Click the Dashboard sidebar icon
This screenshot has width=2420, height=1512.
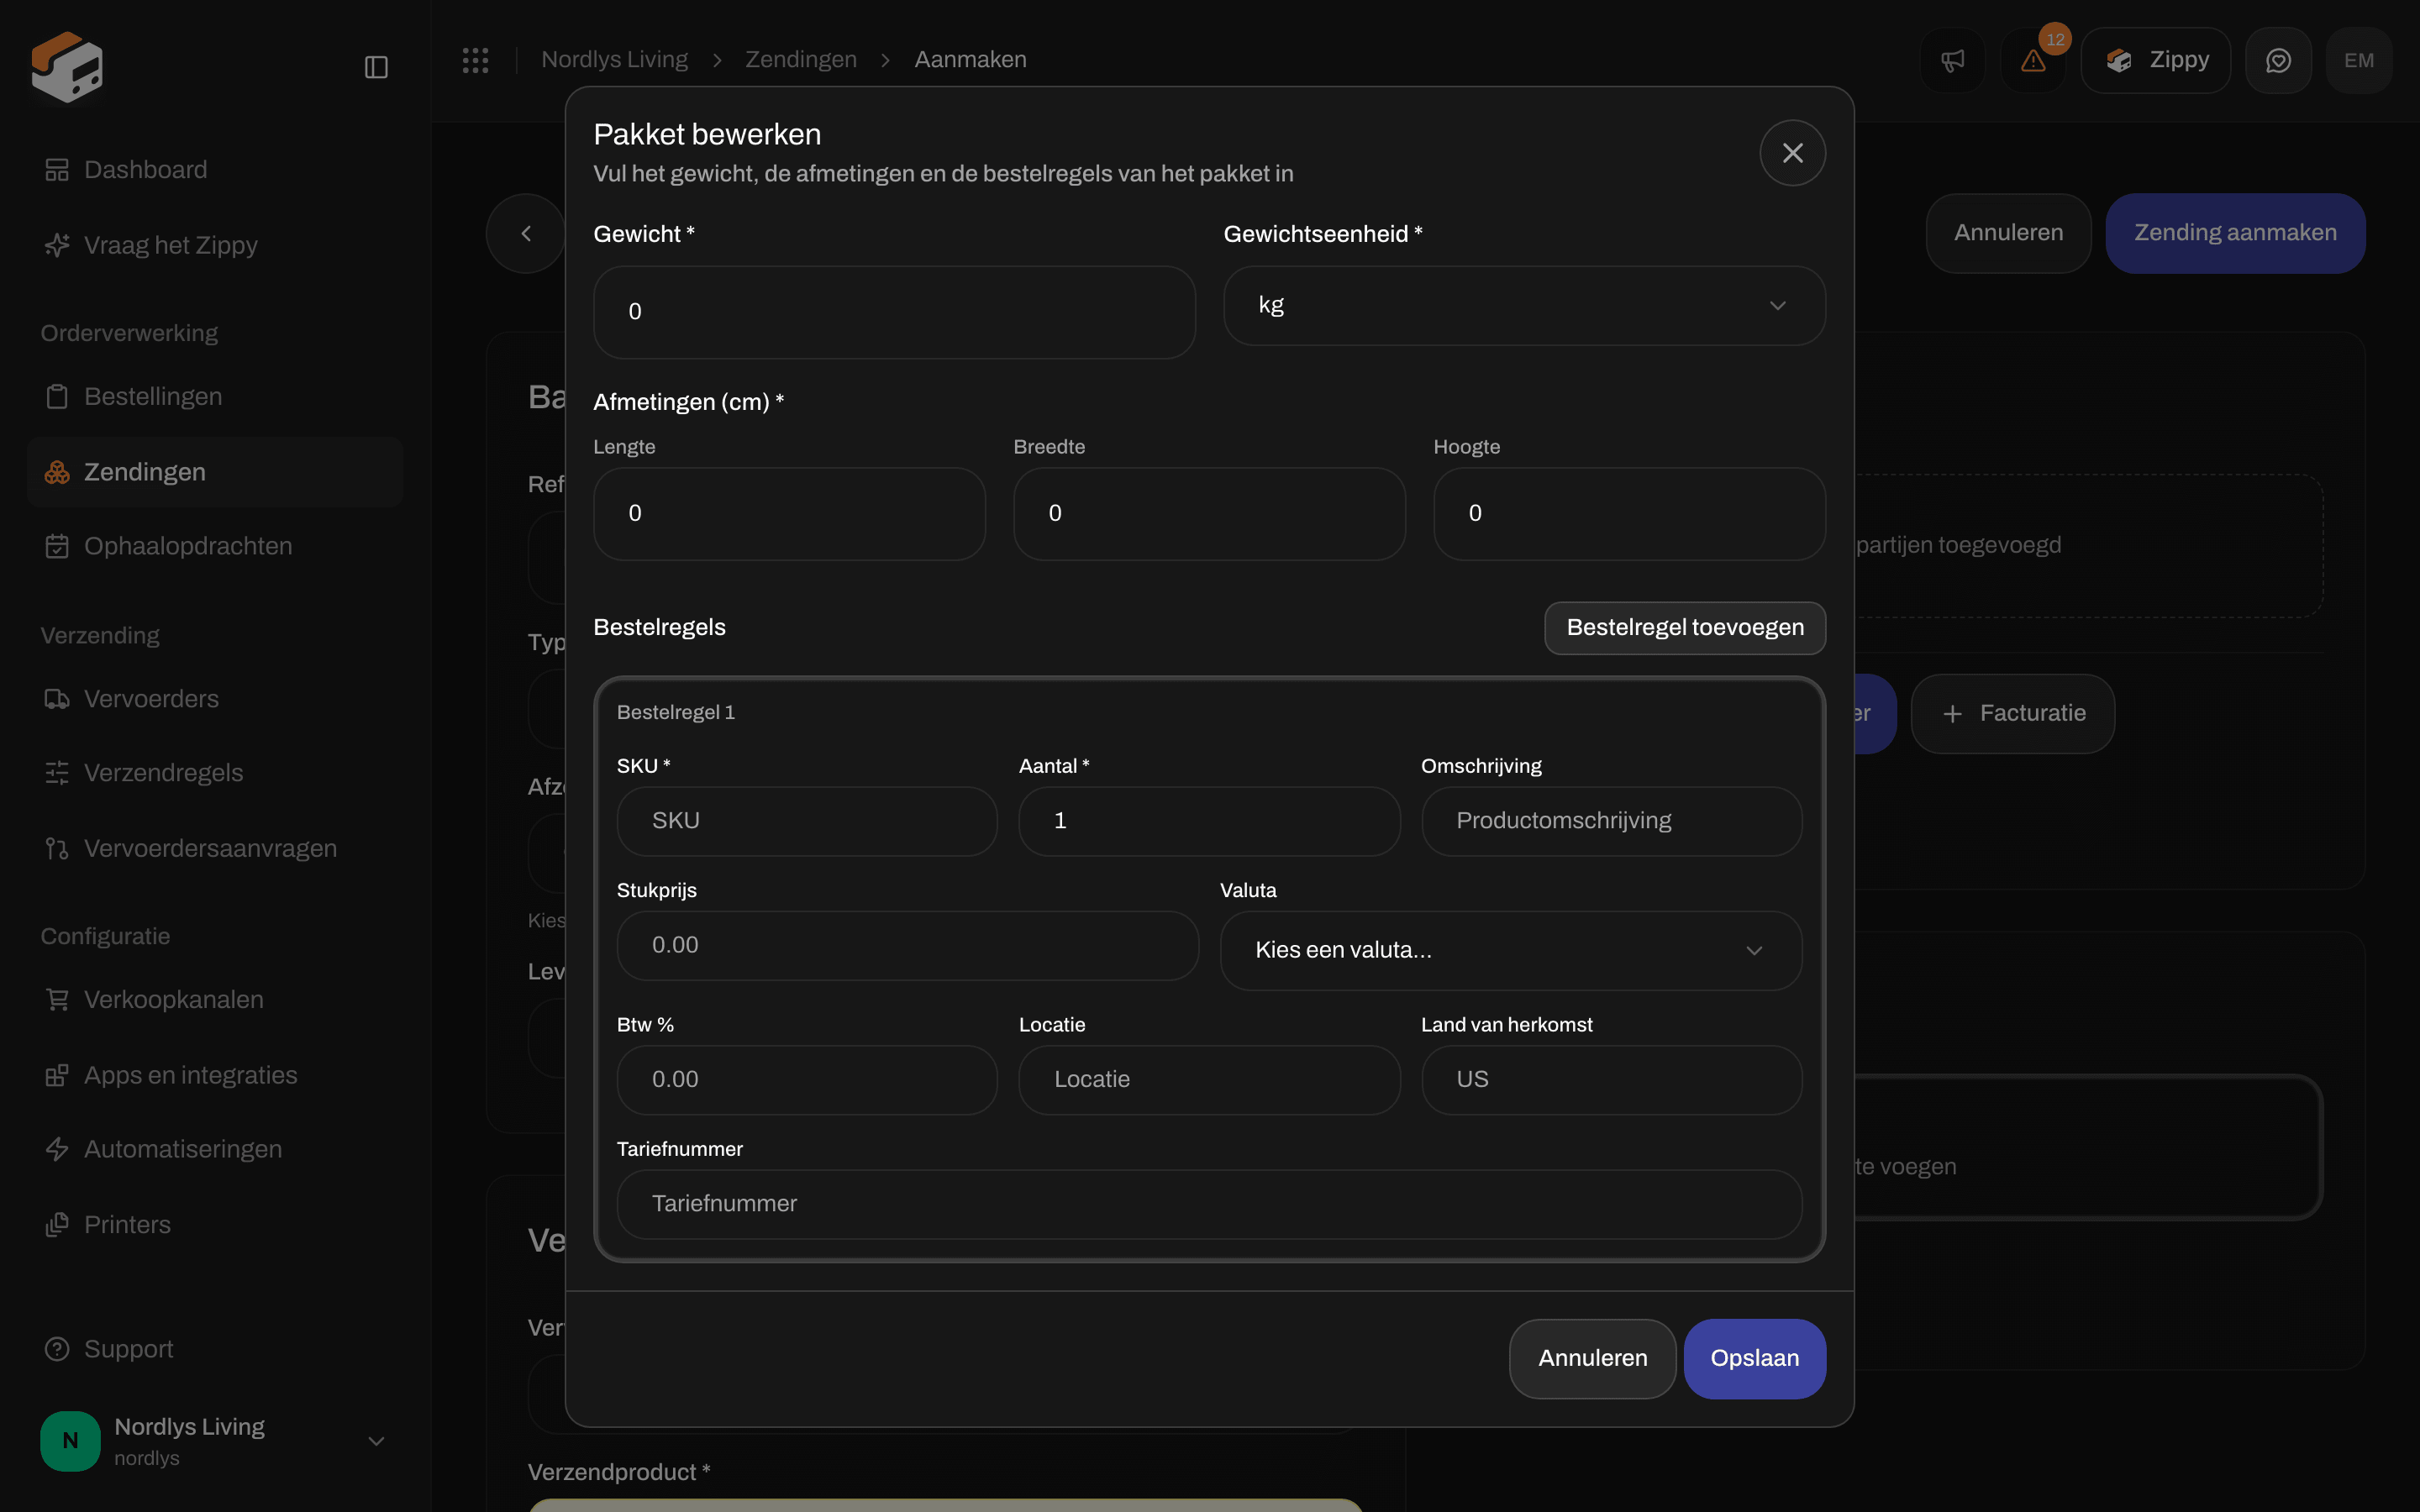tap(57, 170)
